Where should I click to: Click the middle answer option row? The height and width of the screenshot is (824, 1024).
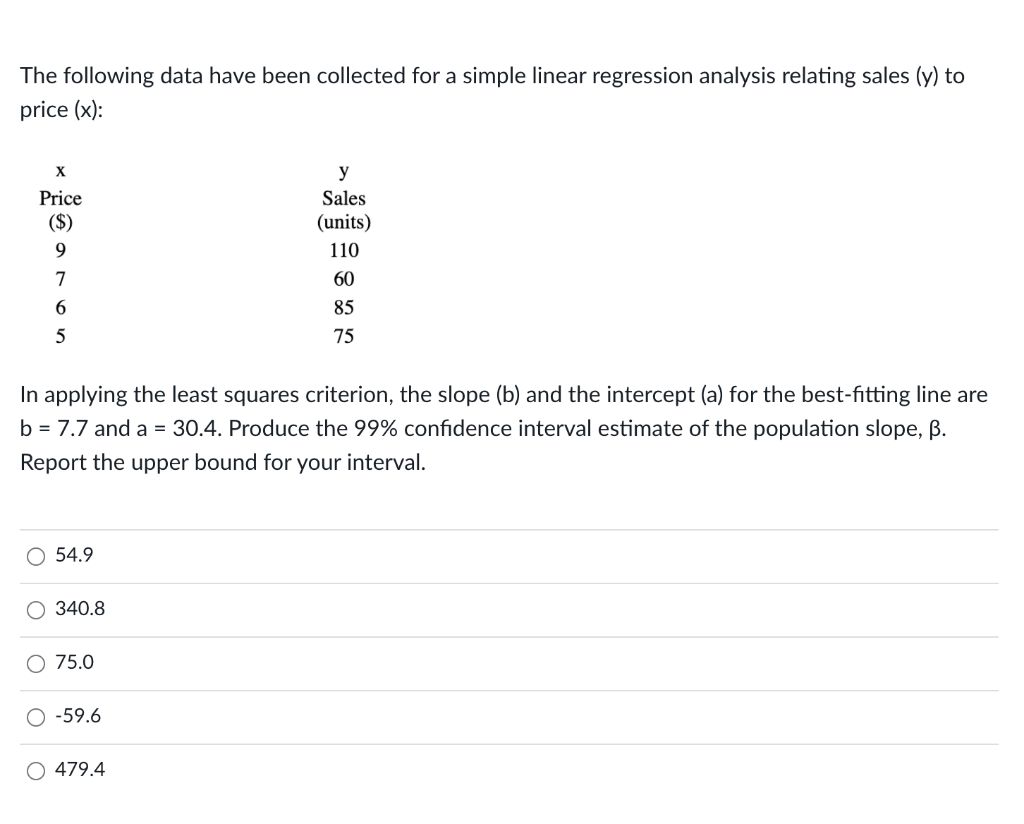[x=500, y=663]
